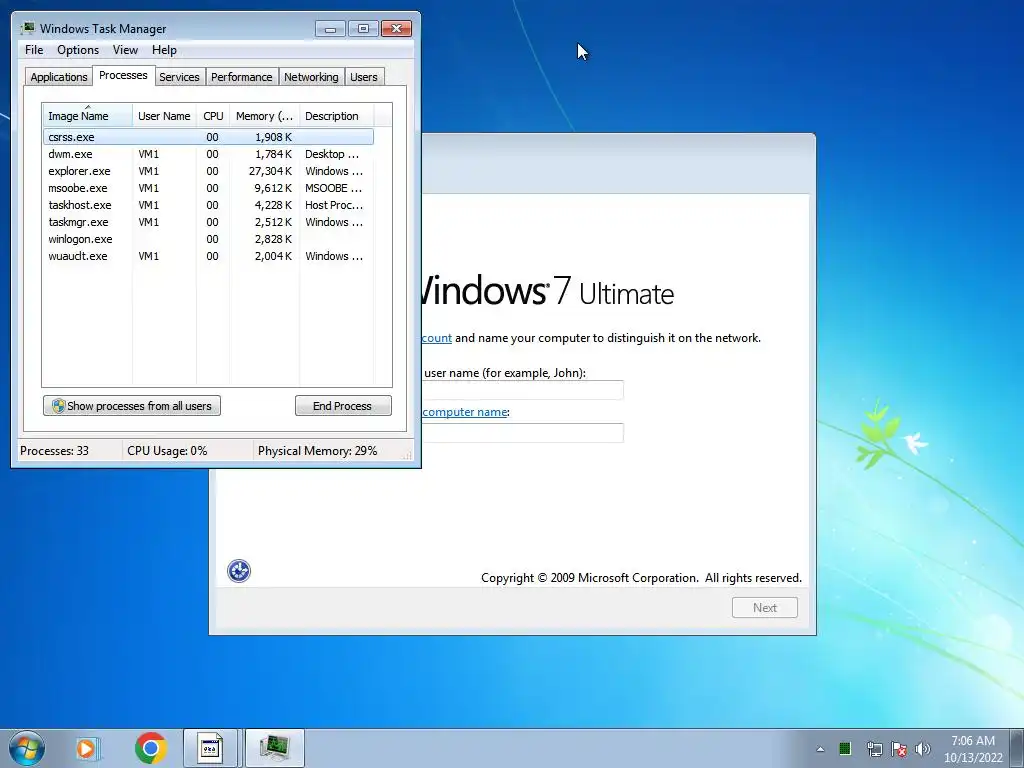The height and width of the screenshot is (768, 1024).
Task: Switch to the Performance tab
Action: coord(242,77)
